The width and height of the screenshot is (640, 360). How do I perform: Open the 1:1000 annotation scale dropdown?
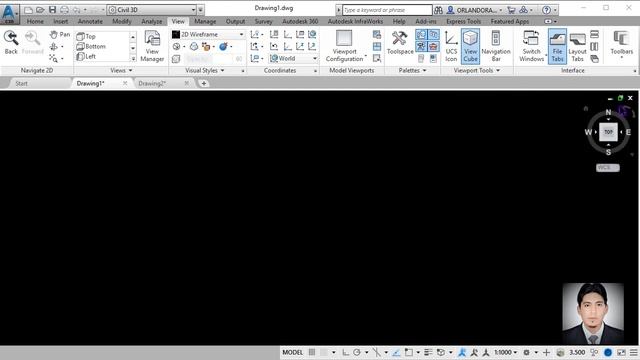(x=505, y=352)
